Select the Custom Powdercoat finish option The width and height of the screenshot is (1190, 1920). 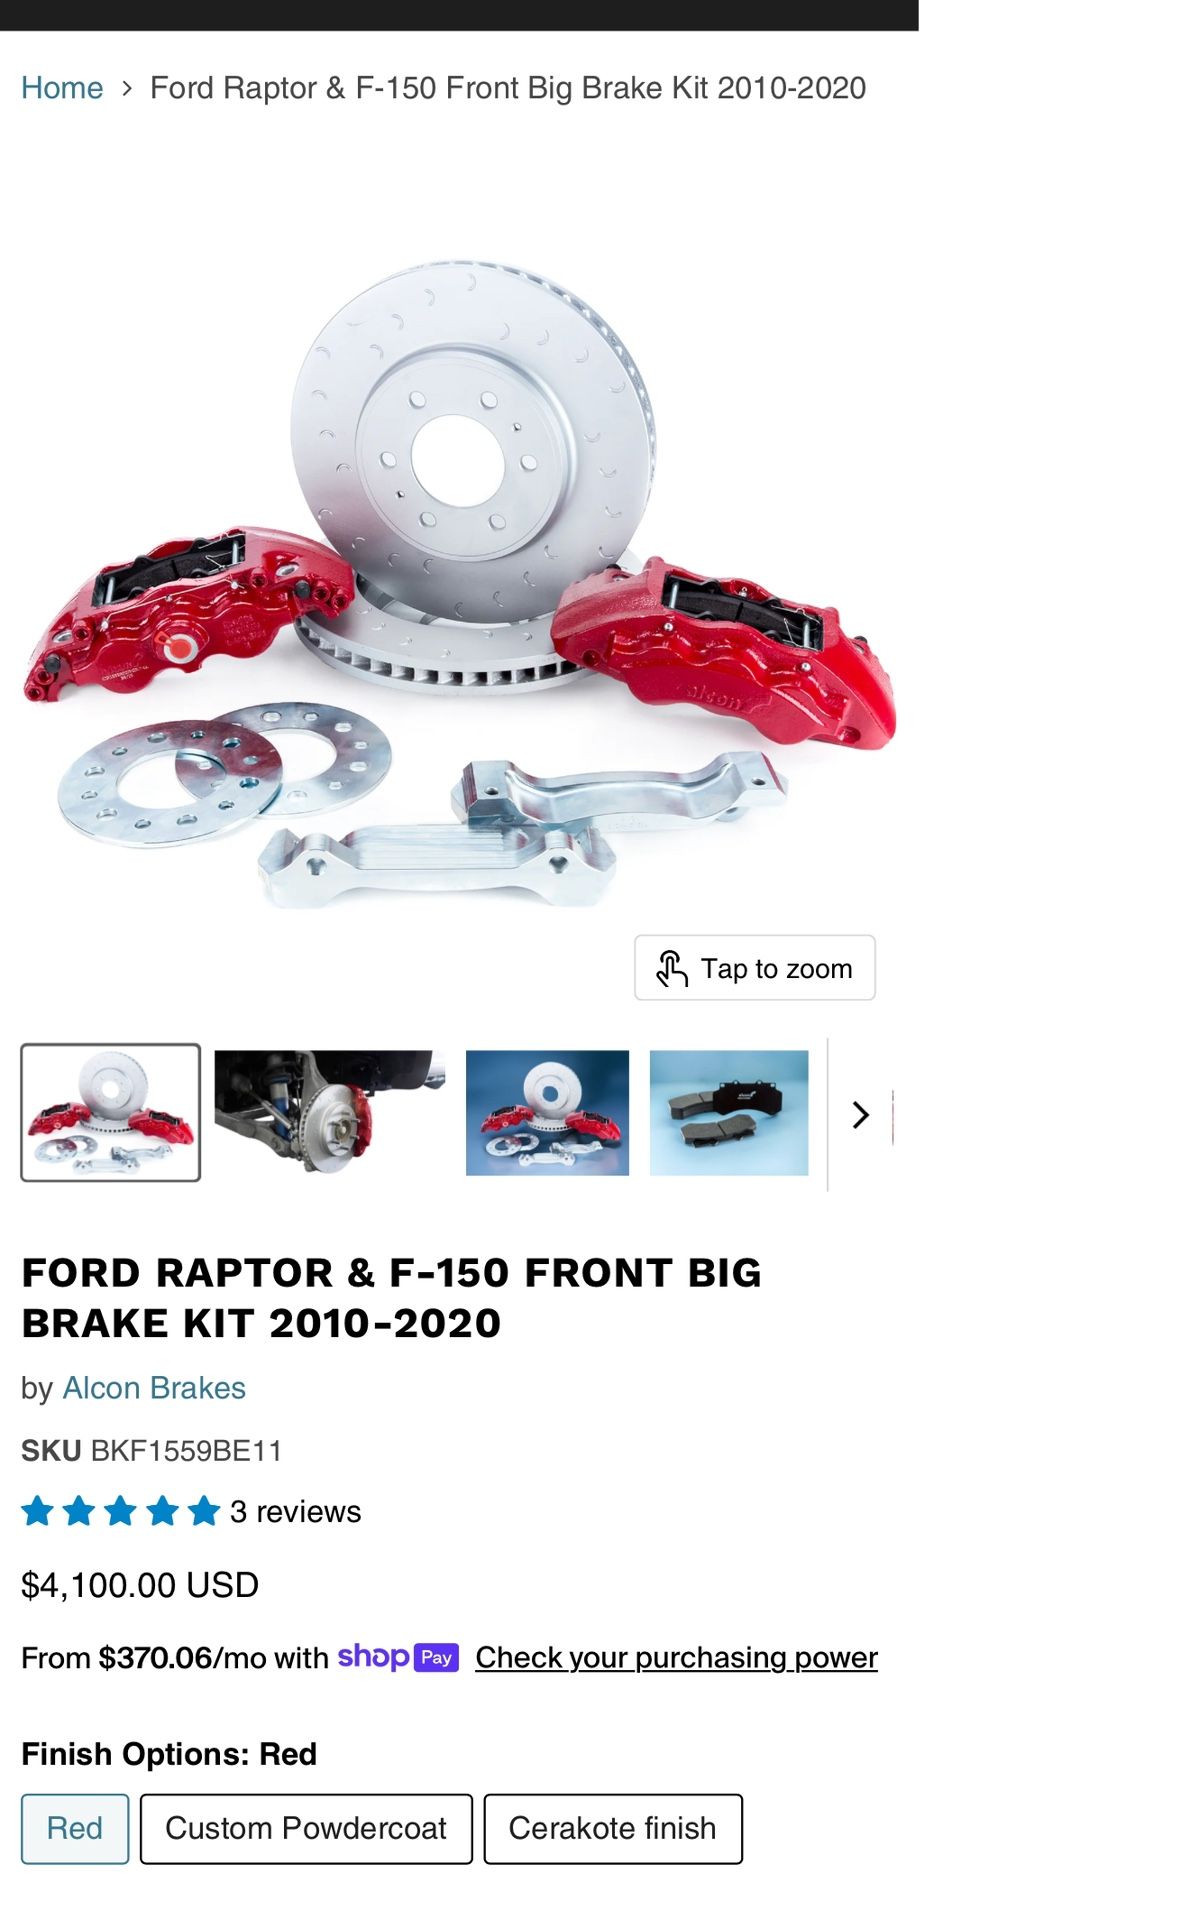[x=306, y=1828]
